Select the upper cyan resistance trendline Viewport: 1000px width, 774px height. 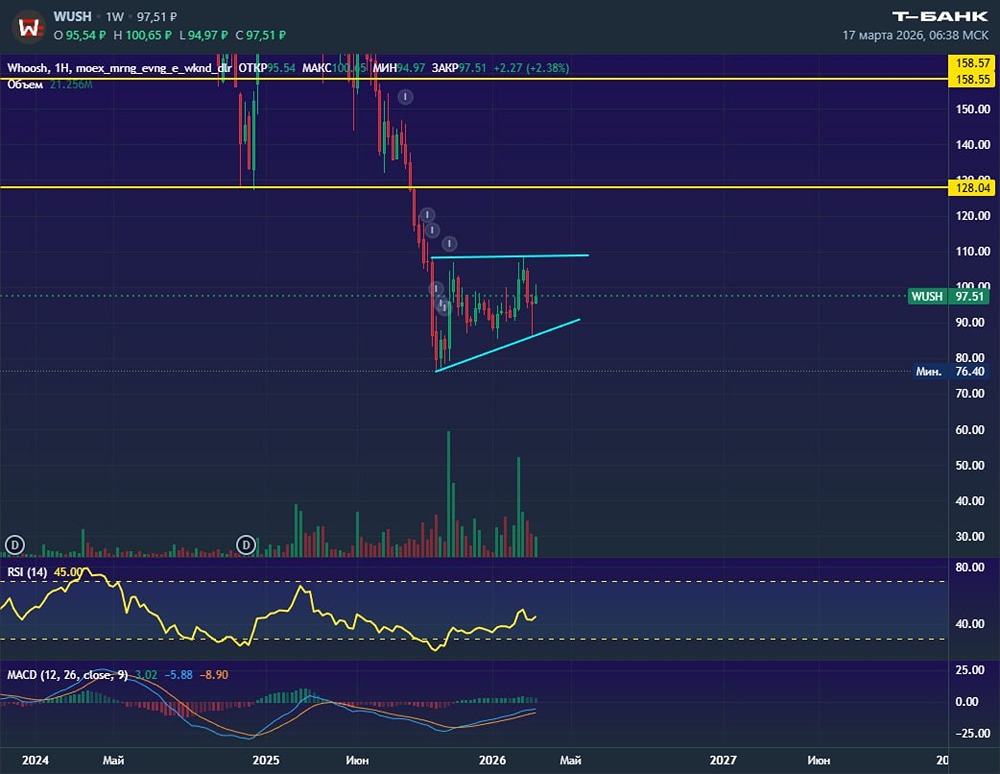pyautogui.click(x=510, y=256)
